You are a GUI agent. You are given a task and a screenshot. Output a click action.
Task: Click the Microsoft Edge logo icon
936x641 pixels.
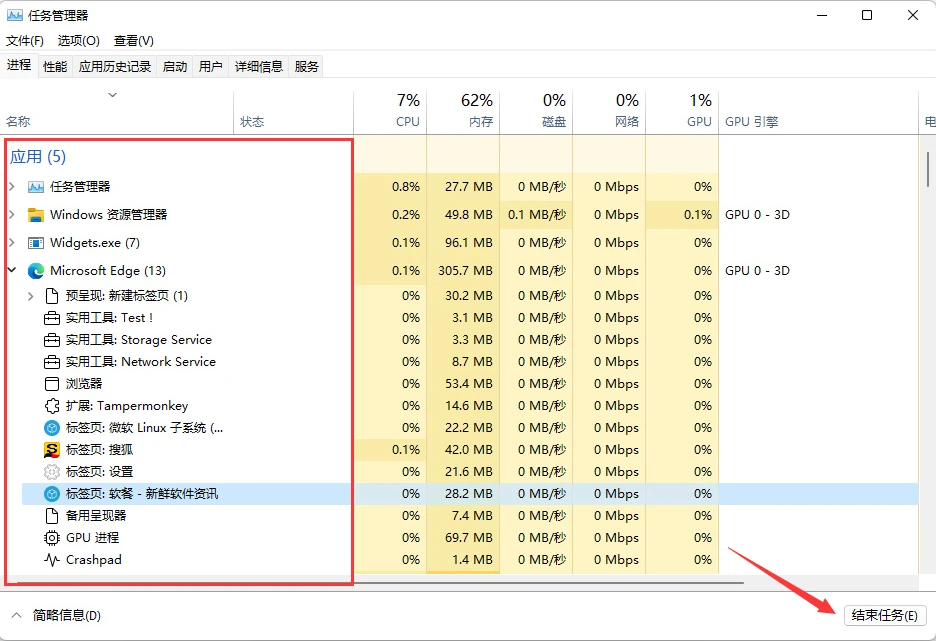36,271
